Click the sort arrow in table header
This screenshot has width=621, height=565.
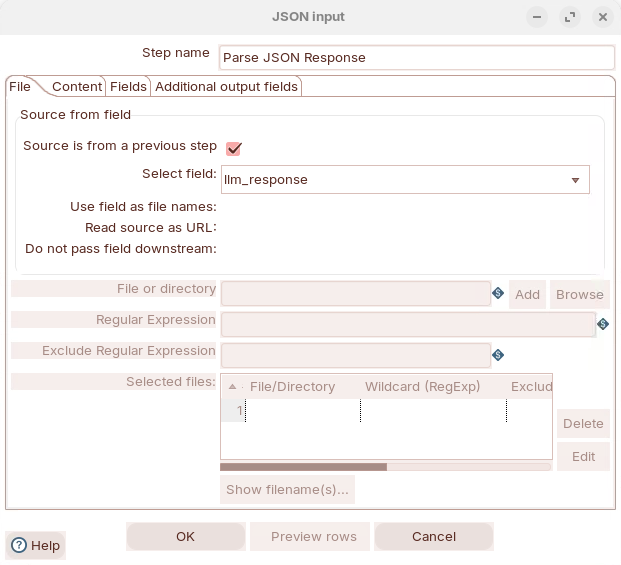(233, 387)
